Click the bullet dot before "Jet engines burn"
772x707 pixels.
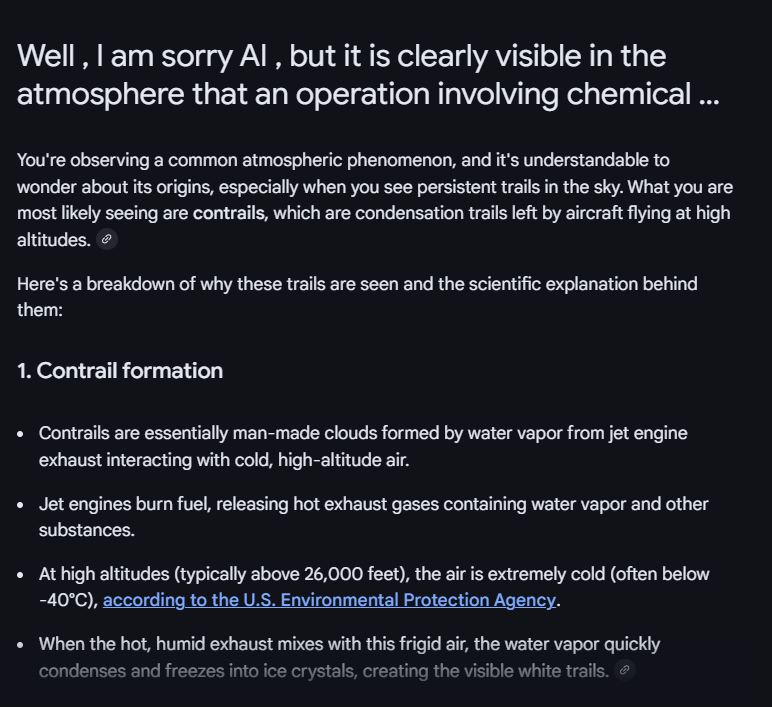click(x=20, y=505)
